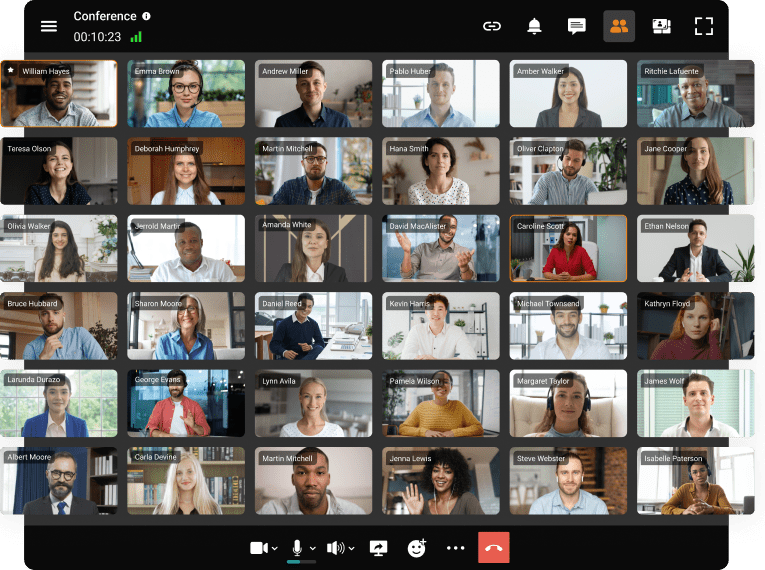Viewport: 765px width, 570px height.
Task: Open the hamburger menu
Action: point(49,26)
